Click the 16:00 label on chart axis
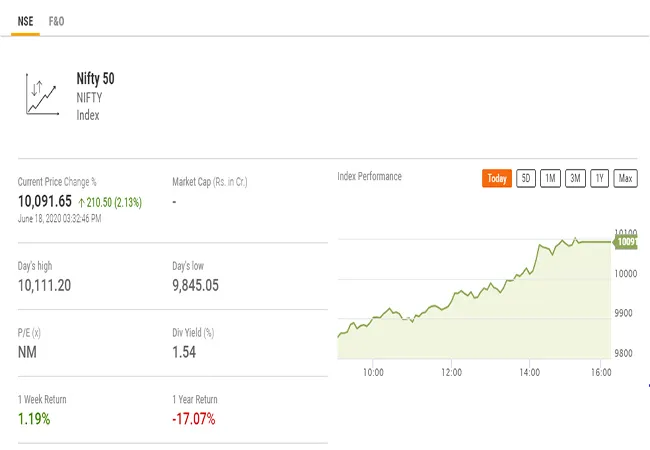 point(601,373)
